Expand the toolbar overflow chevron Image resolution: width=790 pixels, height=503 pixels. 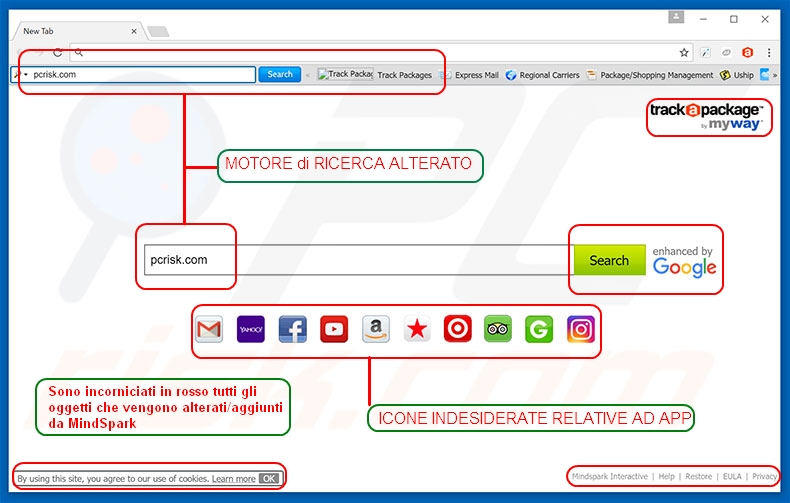coord(775,75)
